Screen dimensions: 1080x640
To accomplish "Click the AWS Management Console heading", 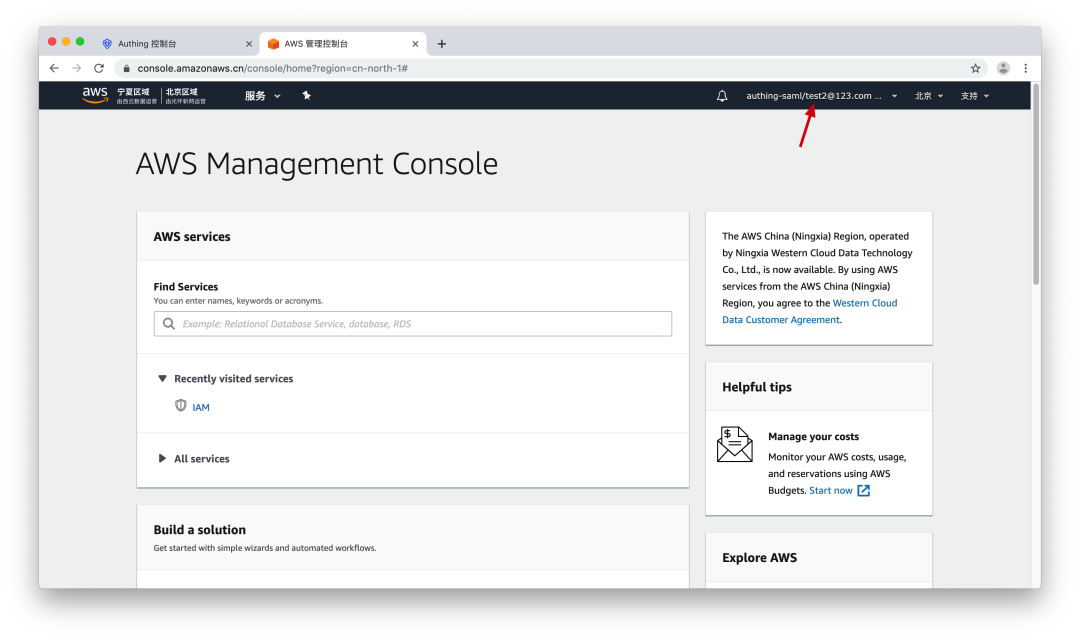I will pyautogui.click(x=317, y=164).
